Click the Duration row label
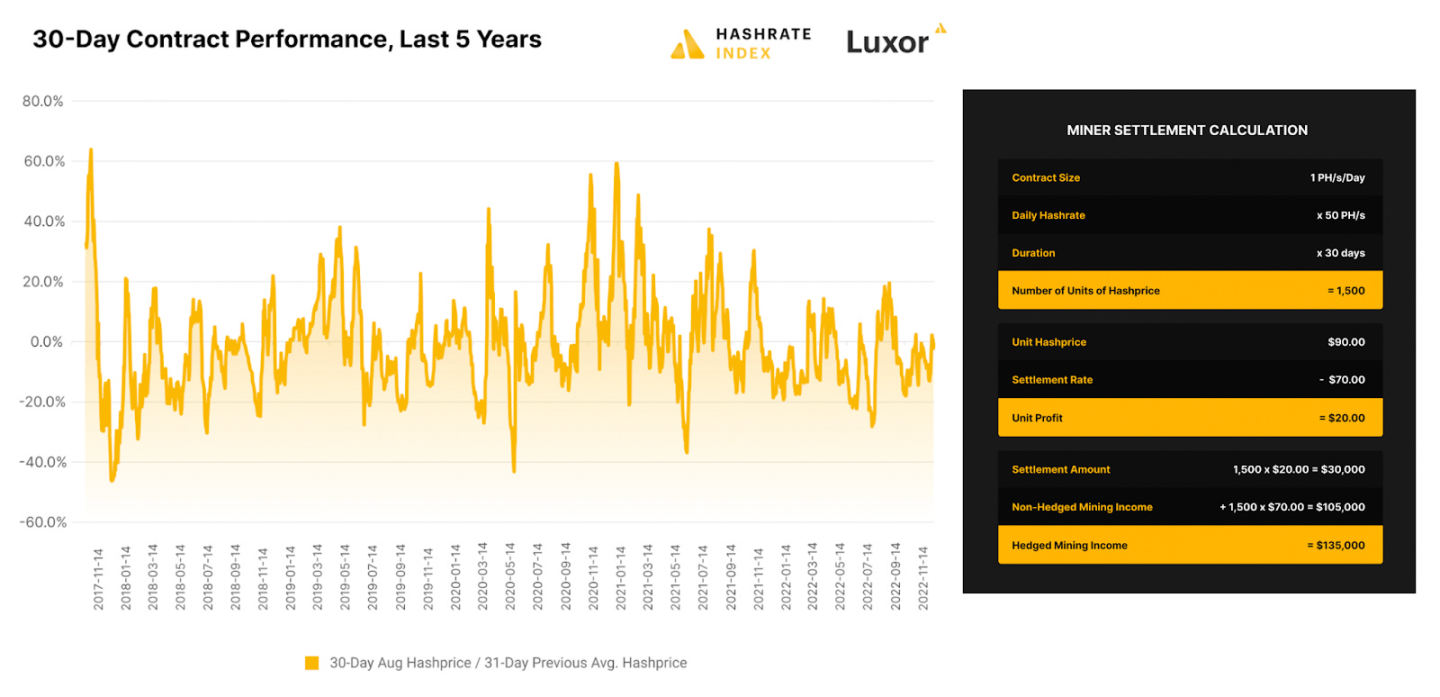This screenshot has width=1440, height=697. [x=1033, y=253]
